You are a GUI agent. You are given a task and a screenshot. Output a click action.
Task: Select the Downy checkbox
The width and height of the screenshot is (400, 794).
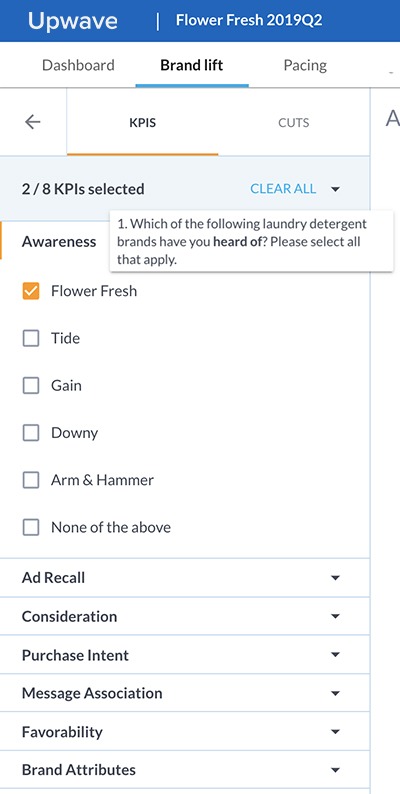click(x=31, y=433)
